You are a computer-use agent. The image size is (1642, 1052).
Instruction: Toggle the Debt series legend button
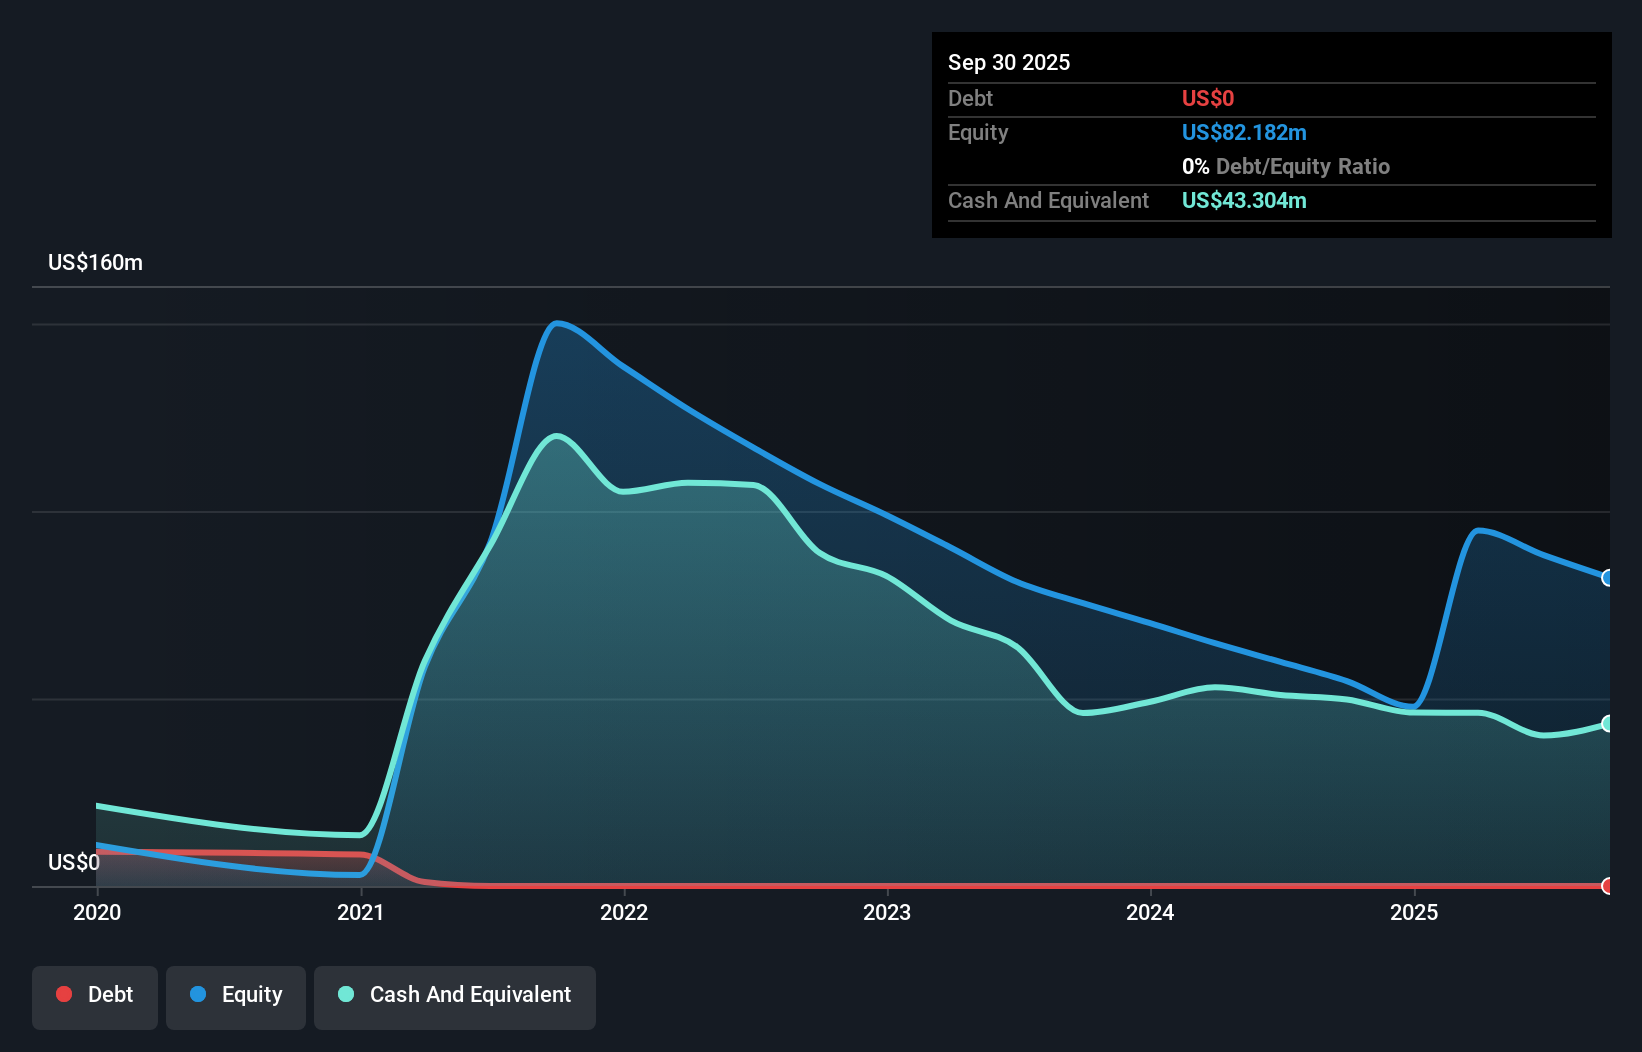click(x=95, y=997)
